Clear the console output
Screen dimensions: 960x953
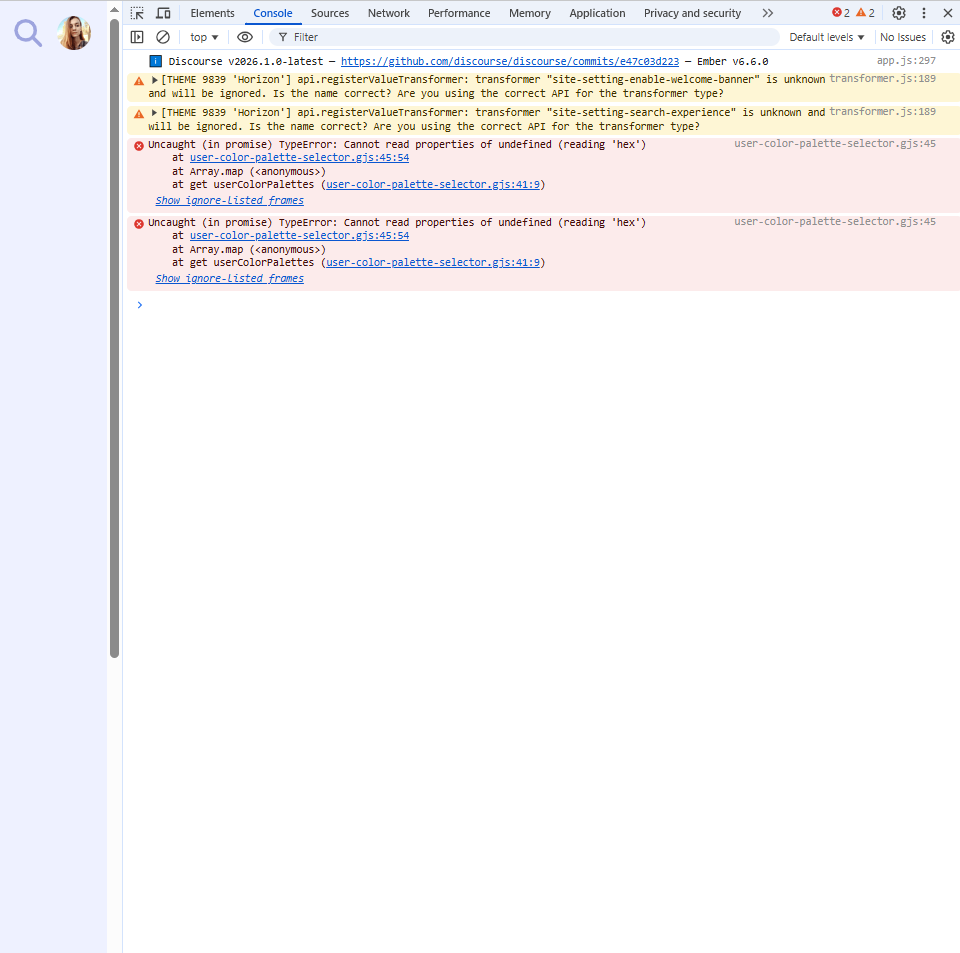[163, 37]
